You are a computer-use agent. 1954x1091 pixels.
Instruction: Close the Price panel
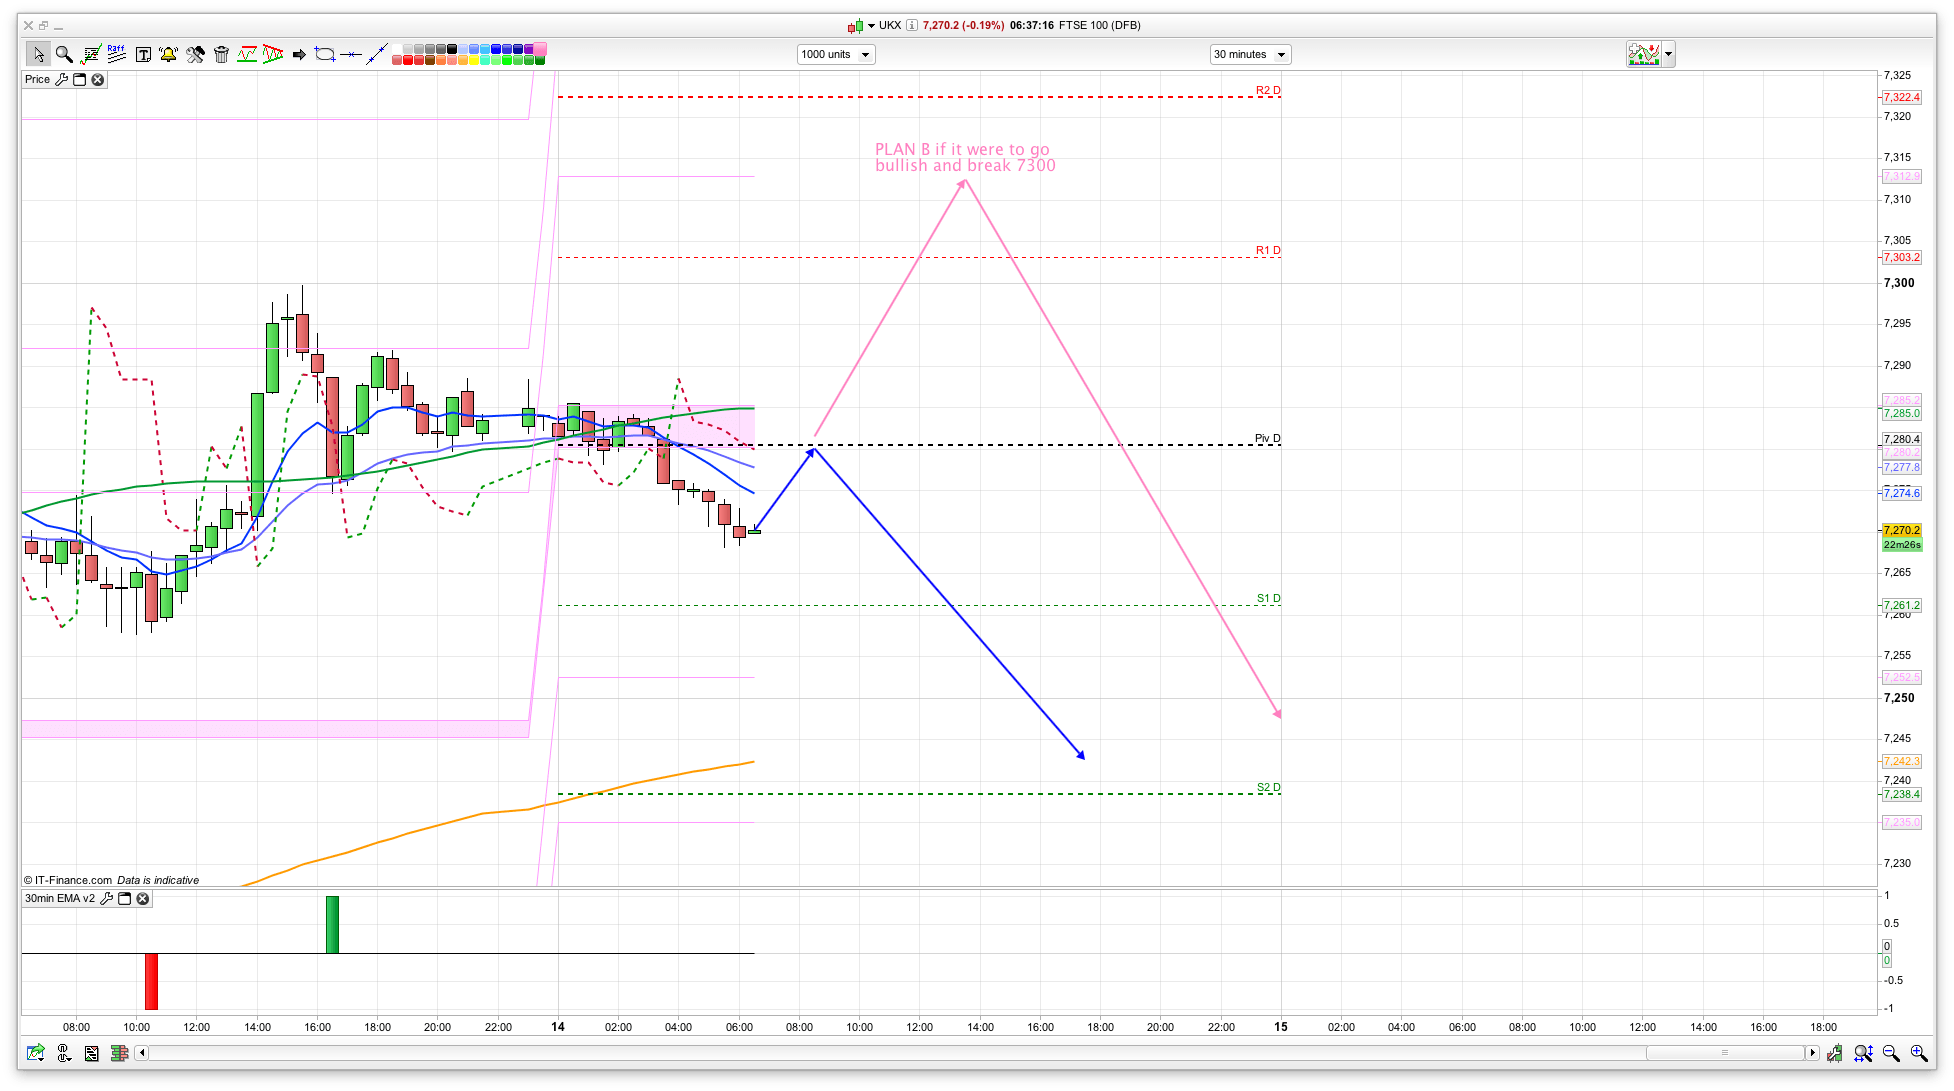(98, 80)
